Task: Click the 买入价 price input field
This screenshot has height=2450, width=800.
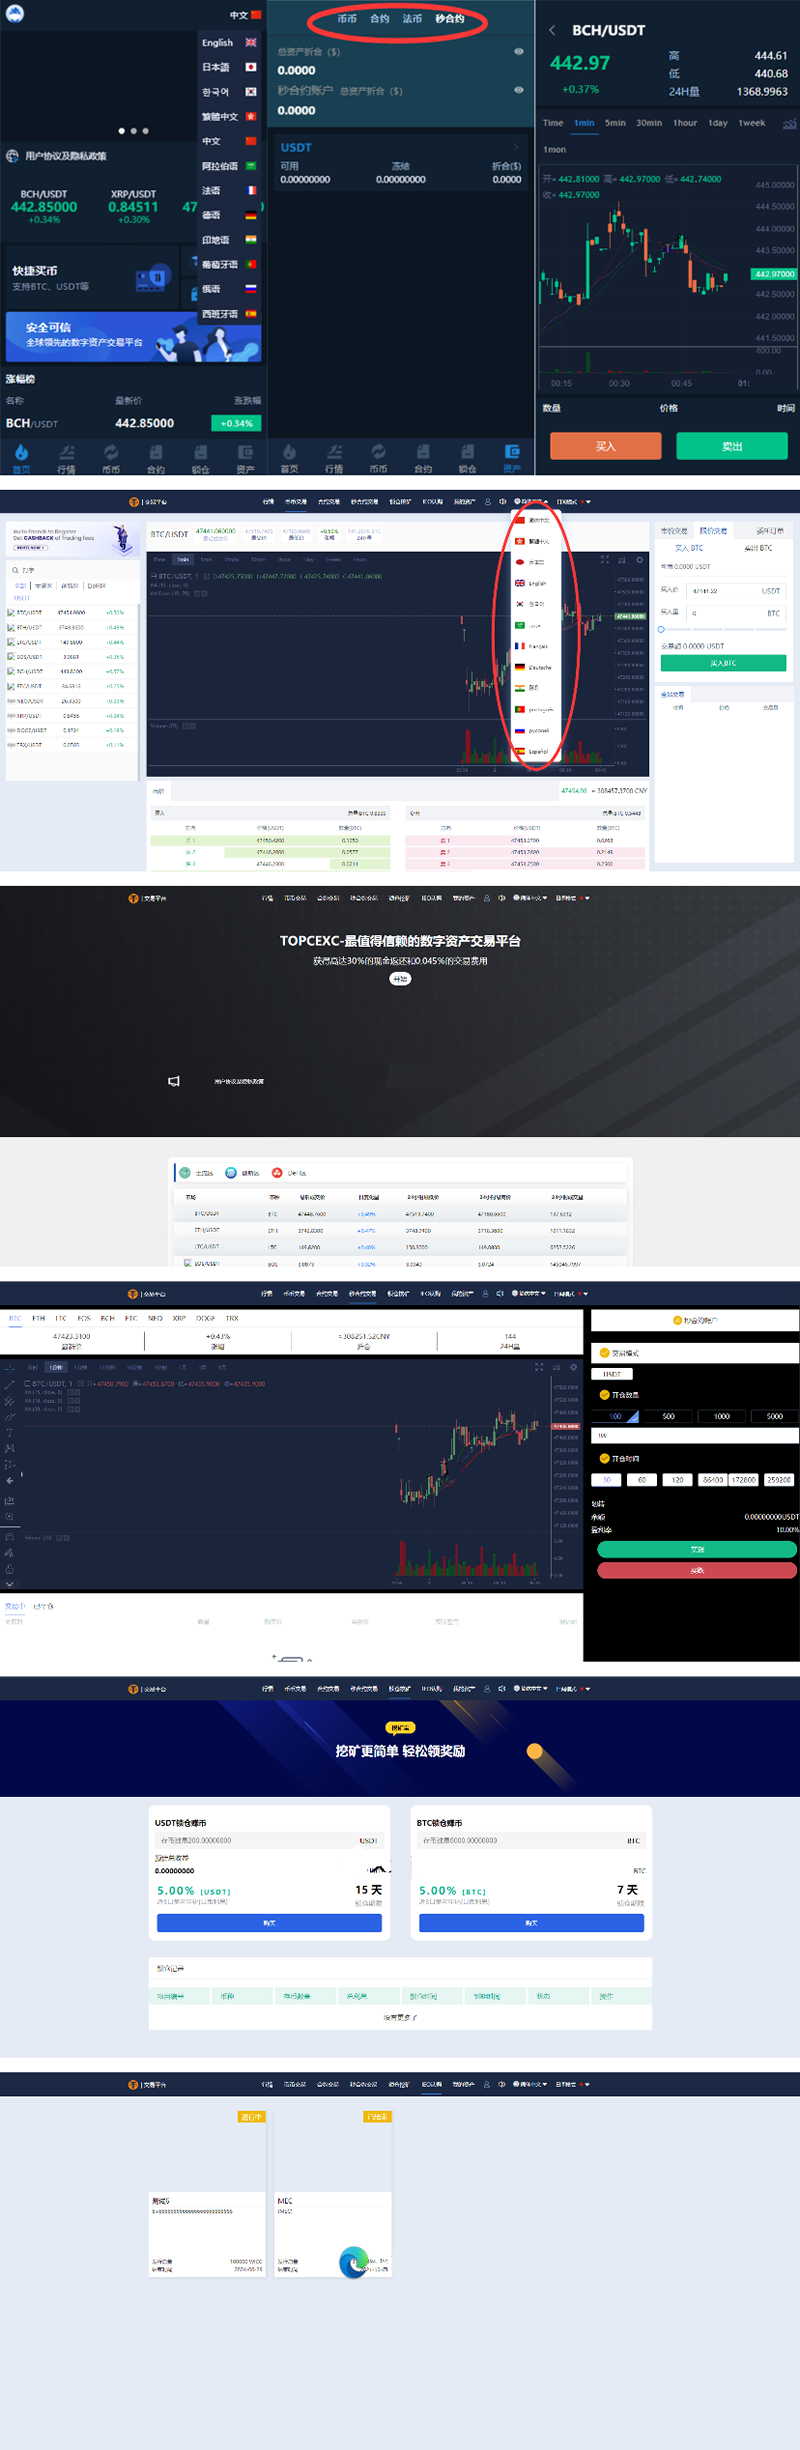Action: 735,591
